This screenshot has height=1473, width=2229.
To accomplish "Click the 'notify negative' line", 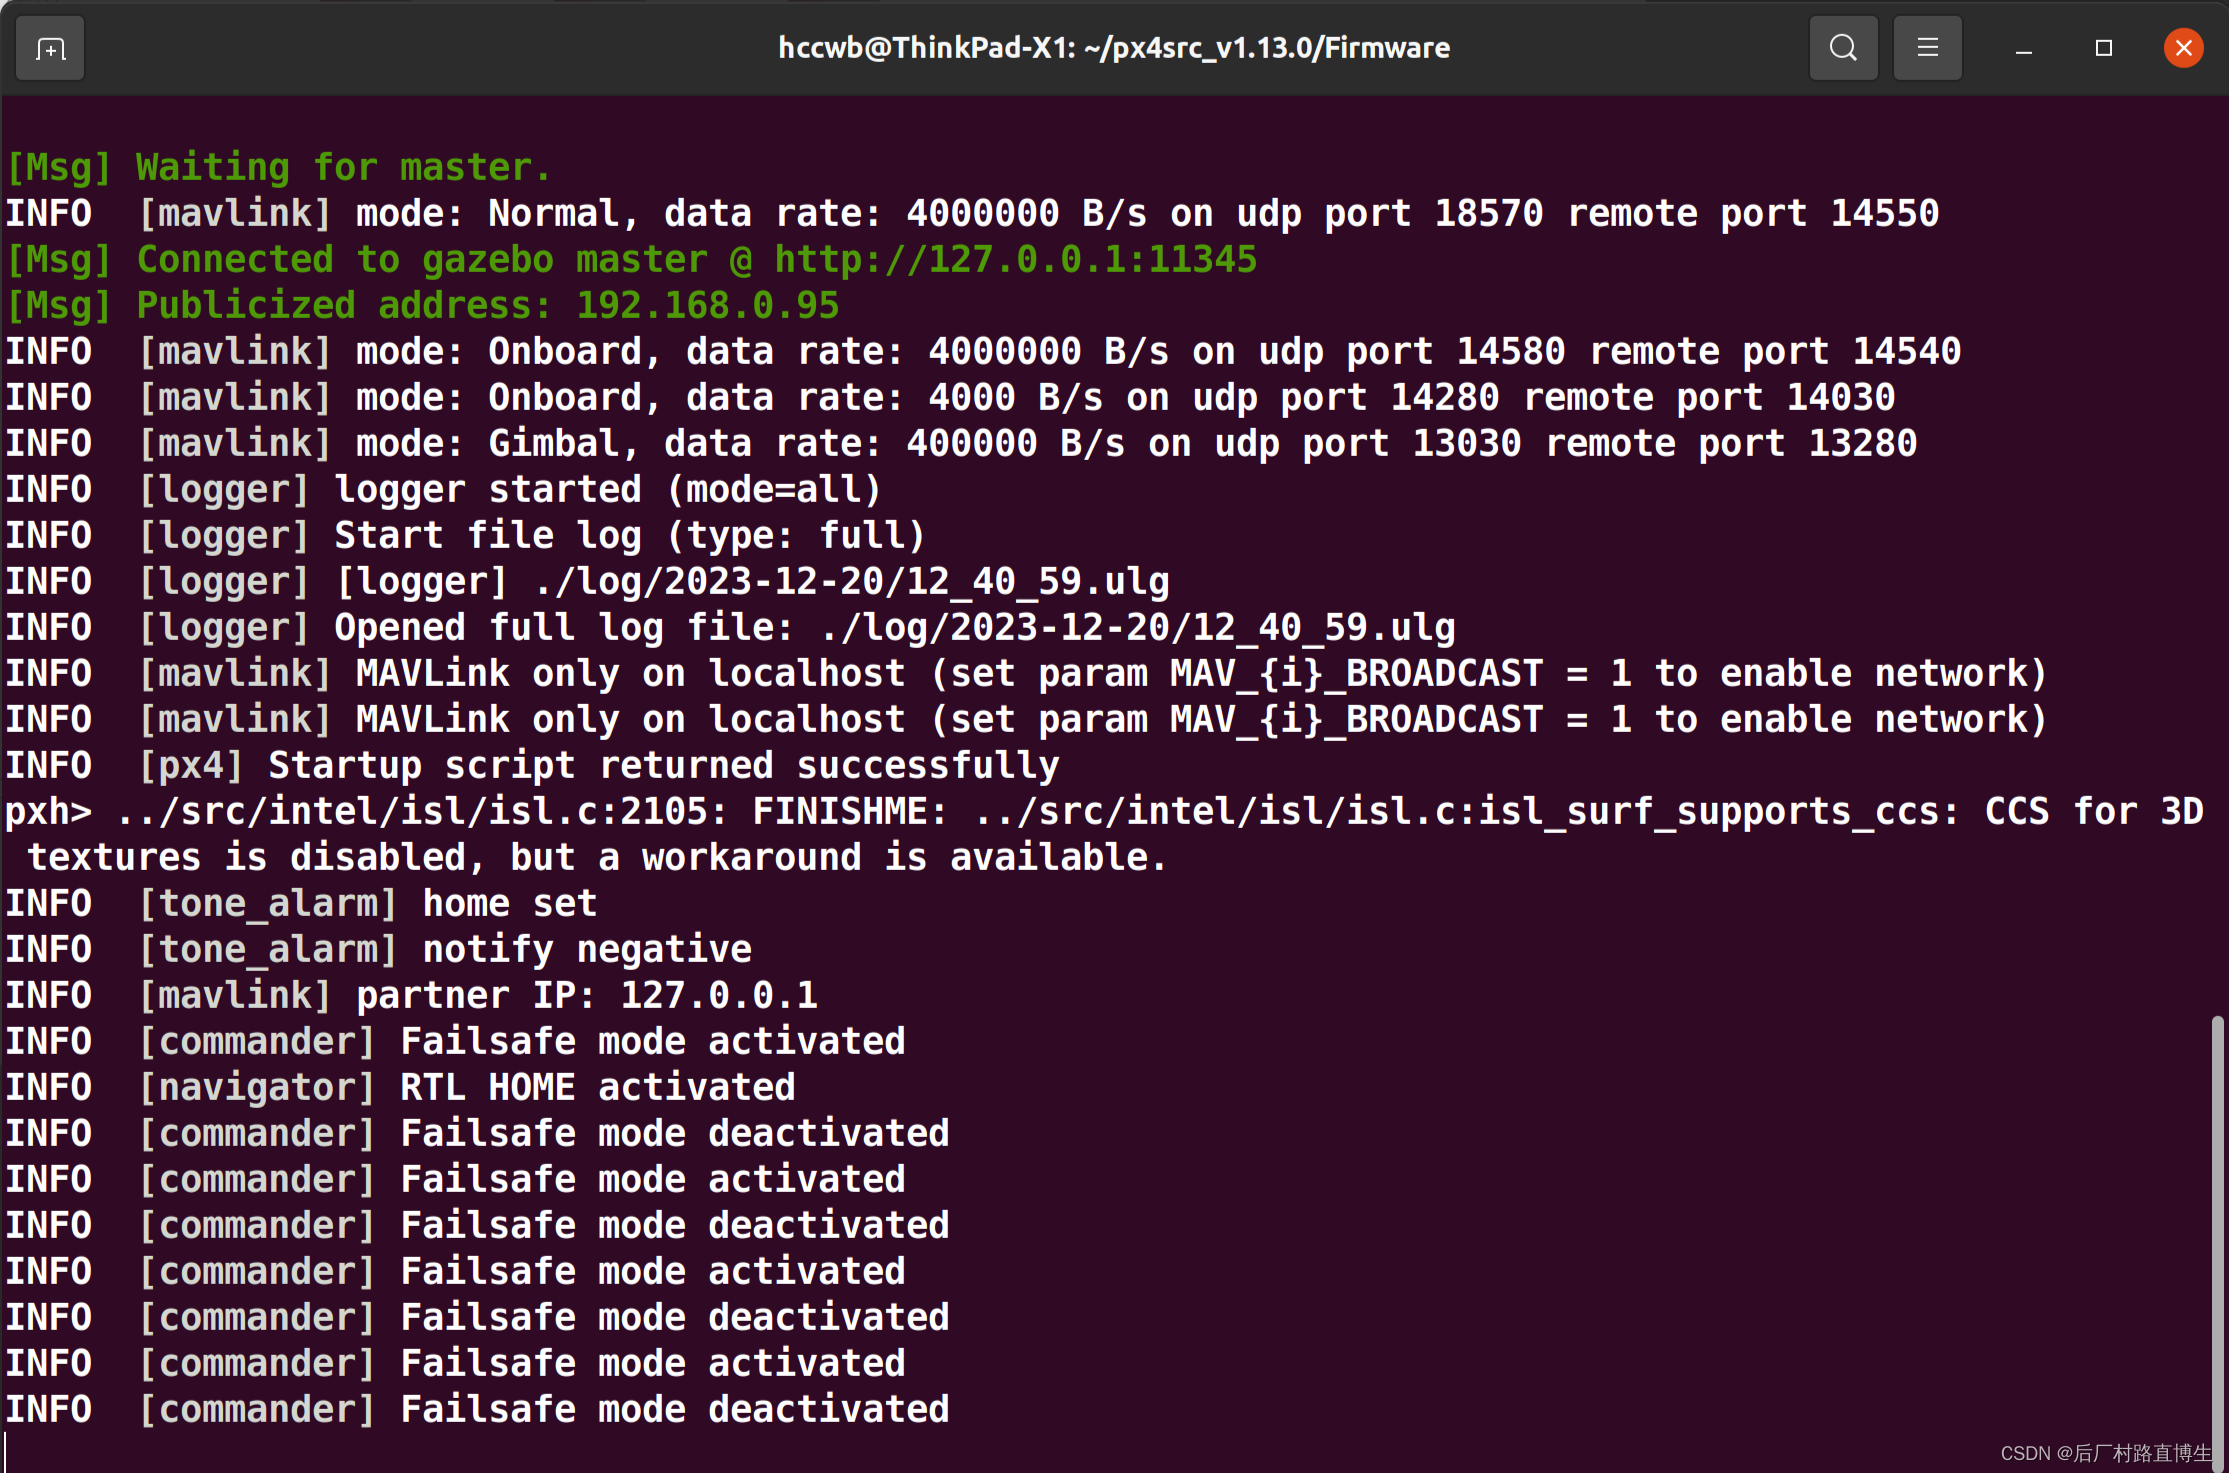I will coord(587,950).
